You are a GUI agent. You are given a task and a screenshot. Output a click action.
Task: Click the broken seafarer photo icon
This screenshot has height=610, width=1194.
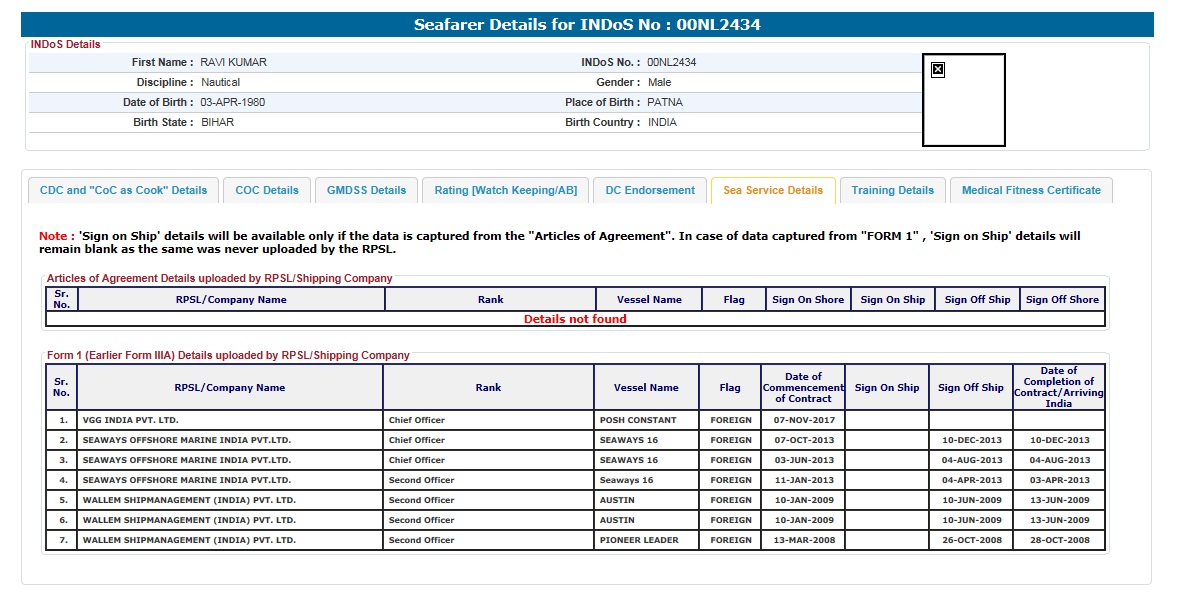(x=937, y=69)
